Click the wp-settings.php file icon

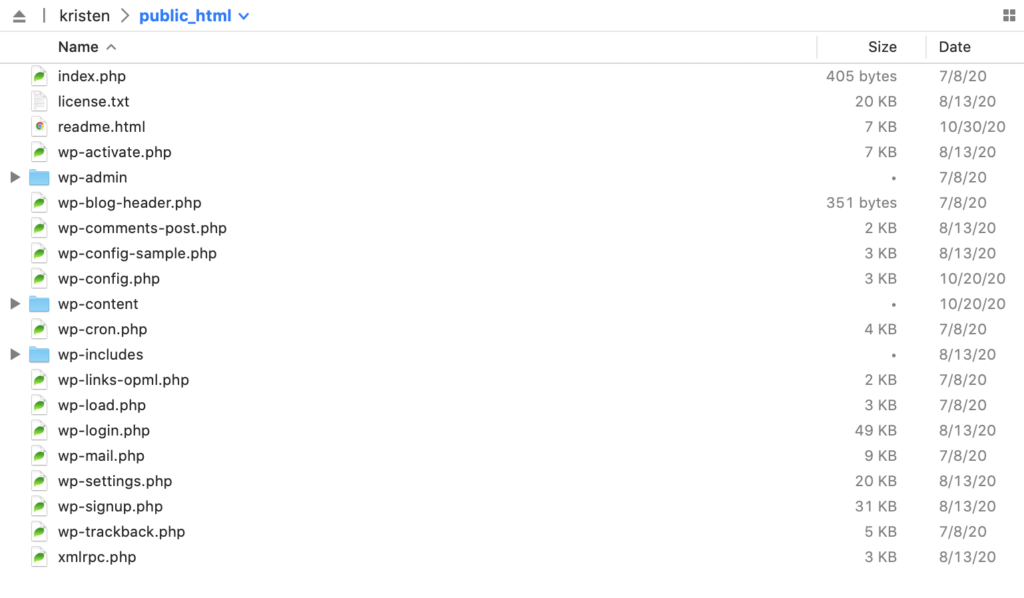39,481
